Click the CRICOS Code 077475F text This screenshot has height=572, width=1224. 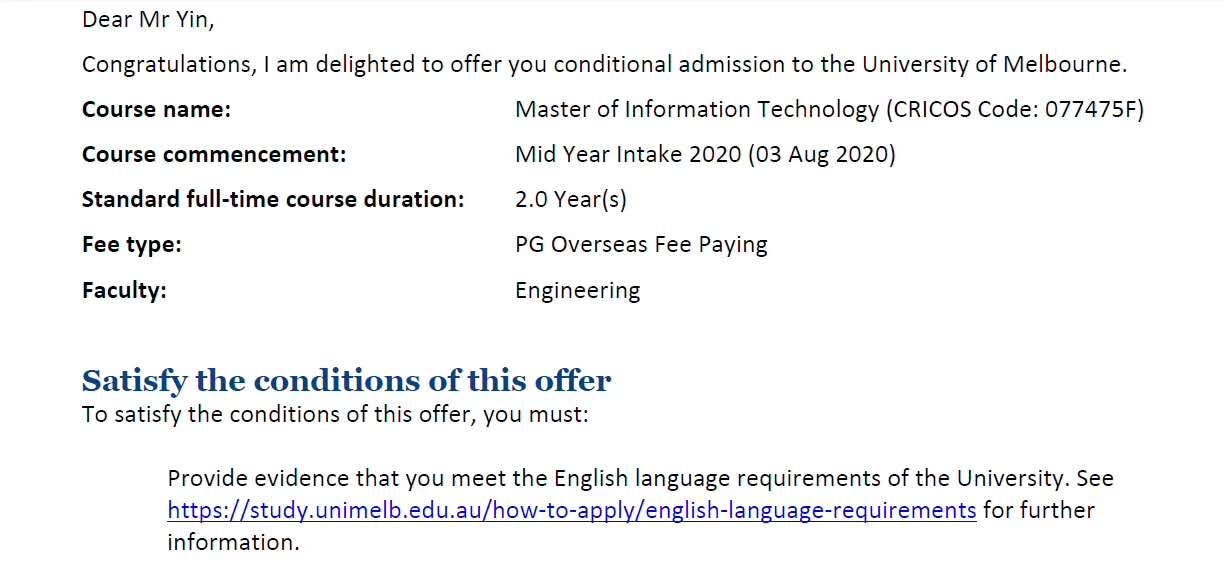click(x=1015, y=110)
